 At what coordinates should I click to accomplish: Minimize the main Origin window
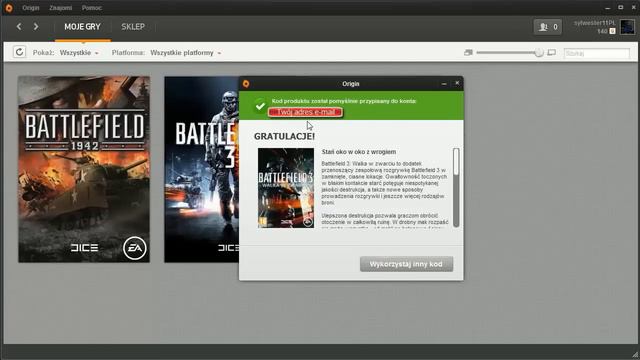tap(607, 8)
